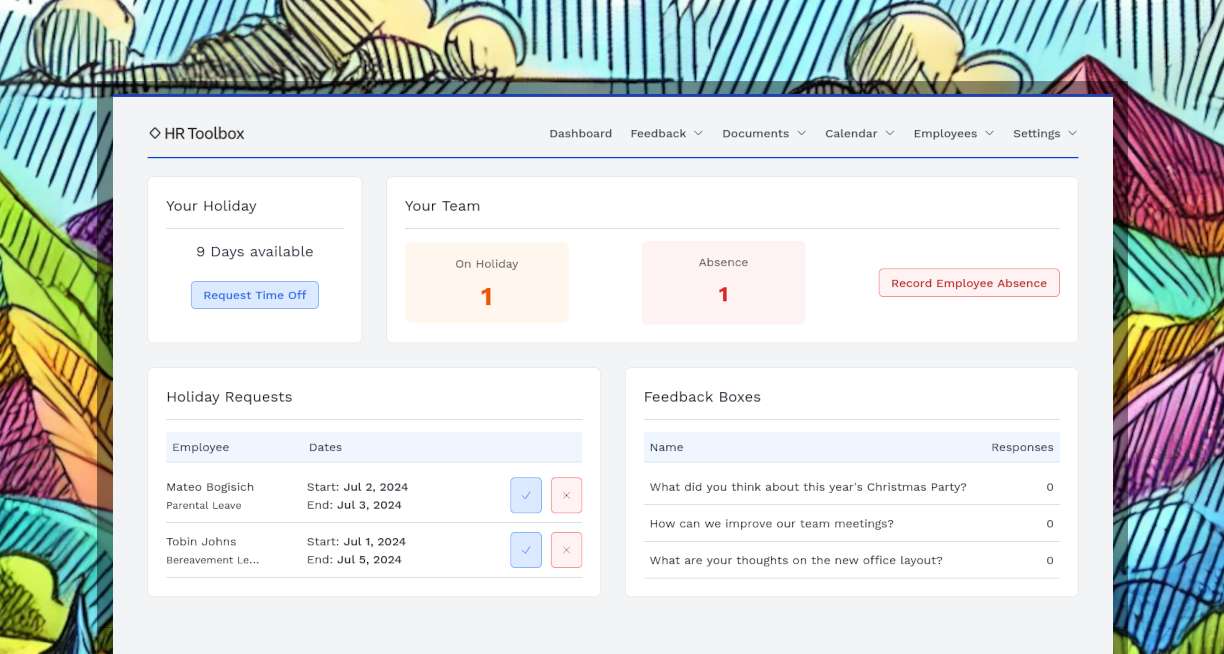Click the HR Toolbox diamond logo icon

coord(155,133)
